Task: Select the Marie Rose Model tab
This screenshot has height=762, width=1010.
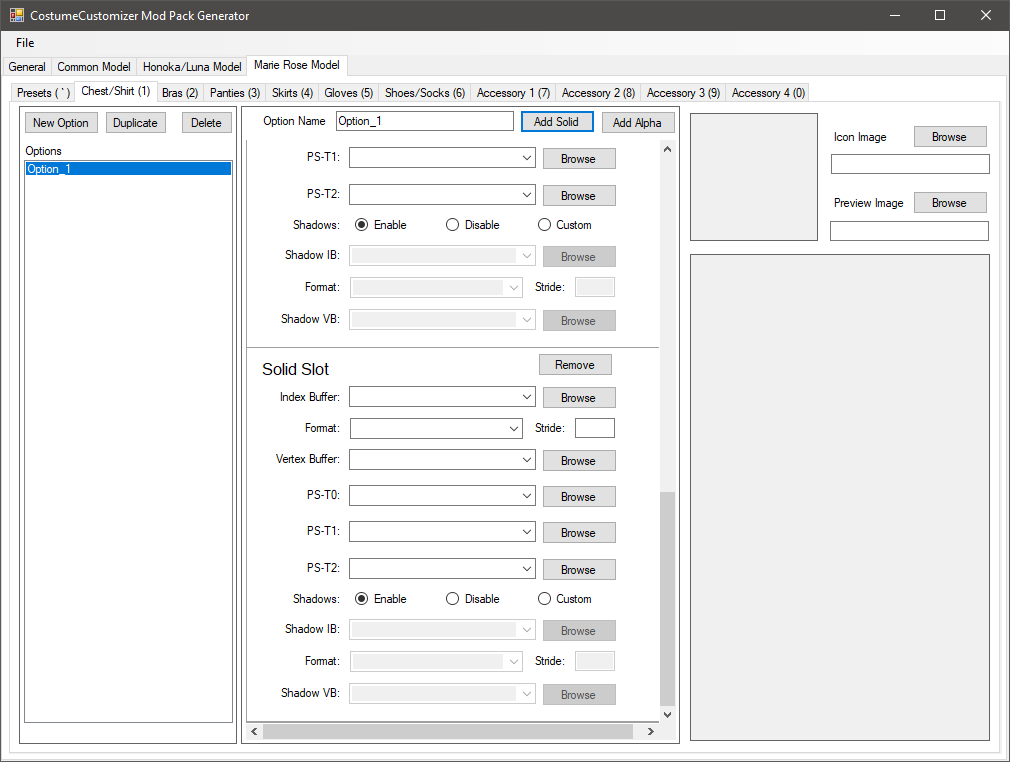Action: [x=297, y=65]
